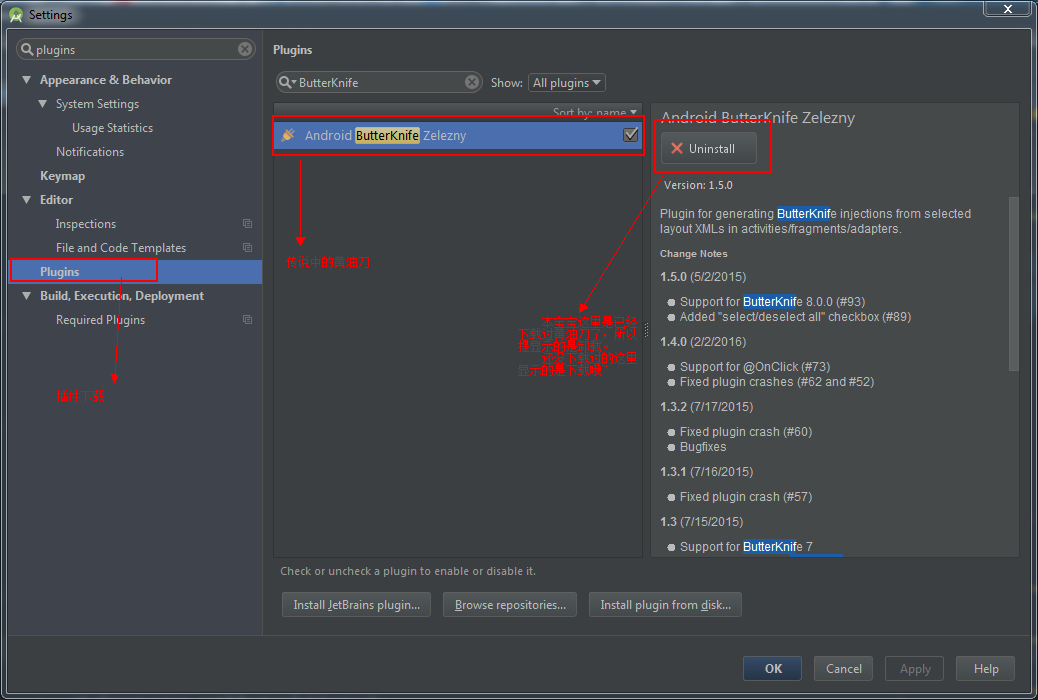This screenshot has height=700, width=1038.
Task: Click the Apply button
Action: (x=915, y=669)
